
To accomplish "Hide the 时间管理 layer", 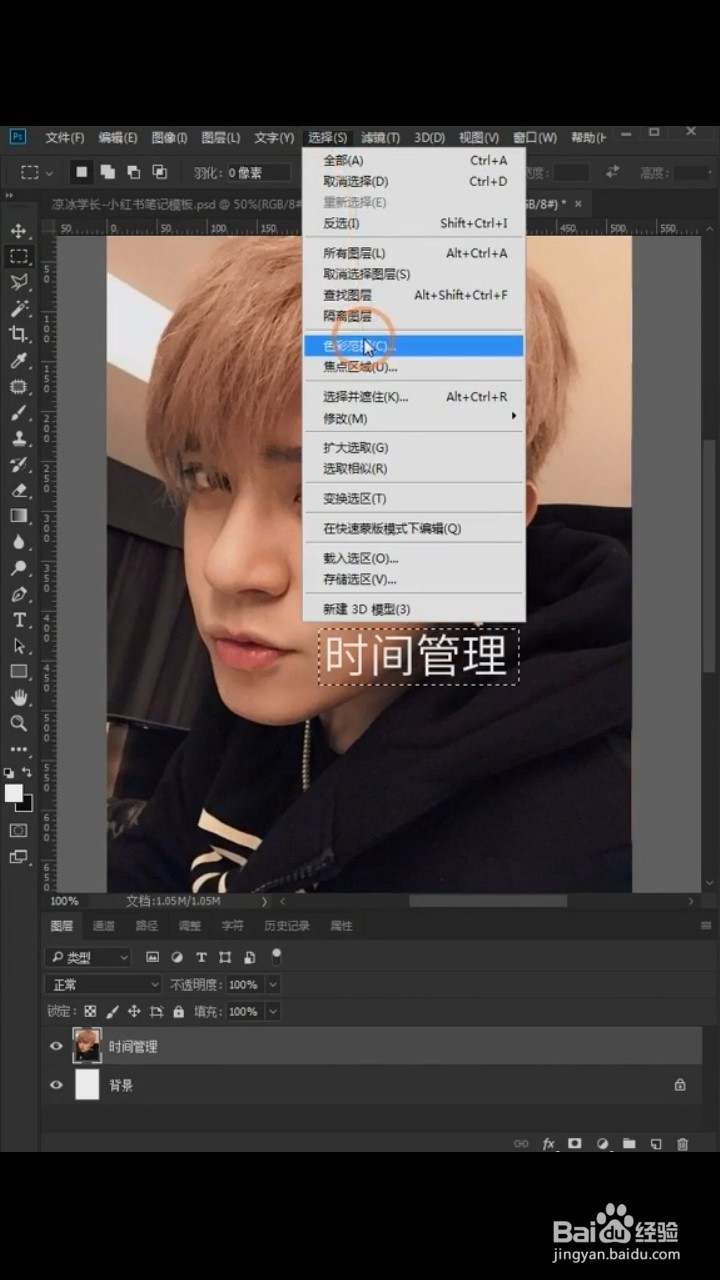I will coord(56,1046).
